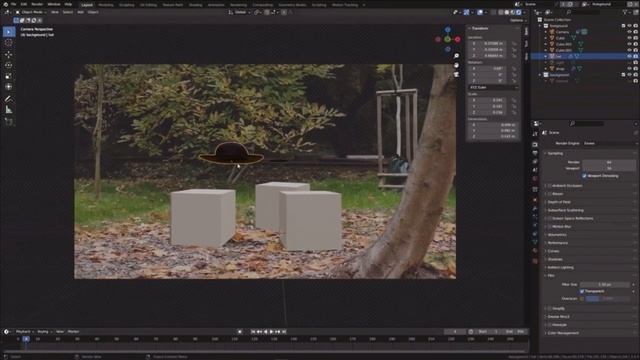Open the File menu
This screenshot has height=360, width=640.
coord(13,4)
